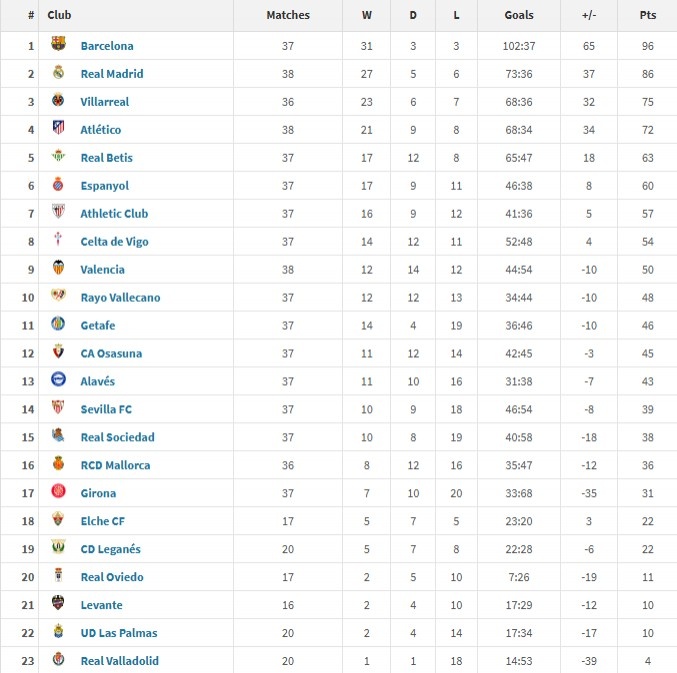Open the Espanyol team link

pyautogui.click(x=104, y=186)
